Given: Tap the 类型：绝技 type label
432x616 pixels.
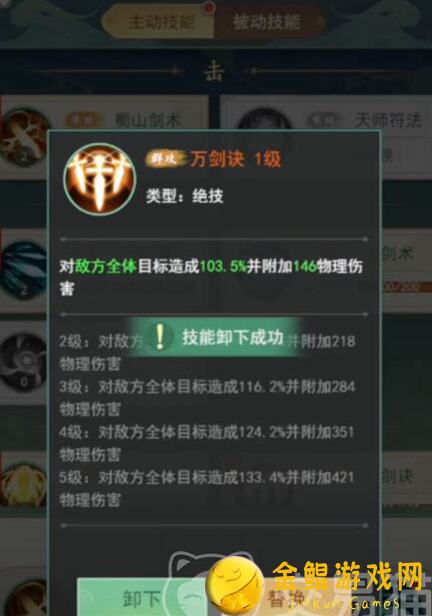Looking at the screenshot, I should [185, 196].
